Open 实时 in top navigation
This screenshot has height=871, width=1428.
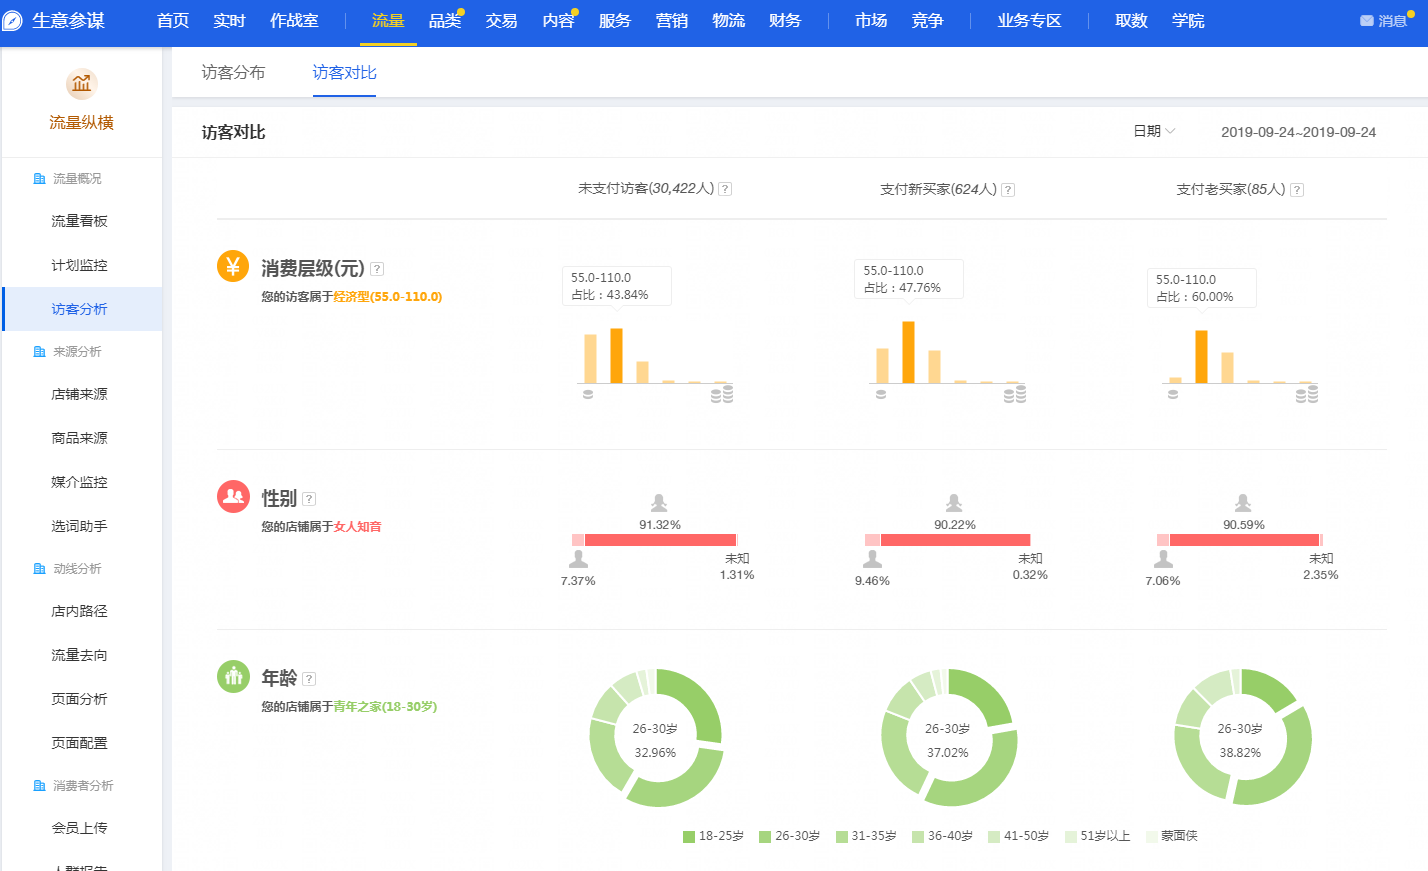click(229, 21)
